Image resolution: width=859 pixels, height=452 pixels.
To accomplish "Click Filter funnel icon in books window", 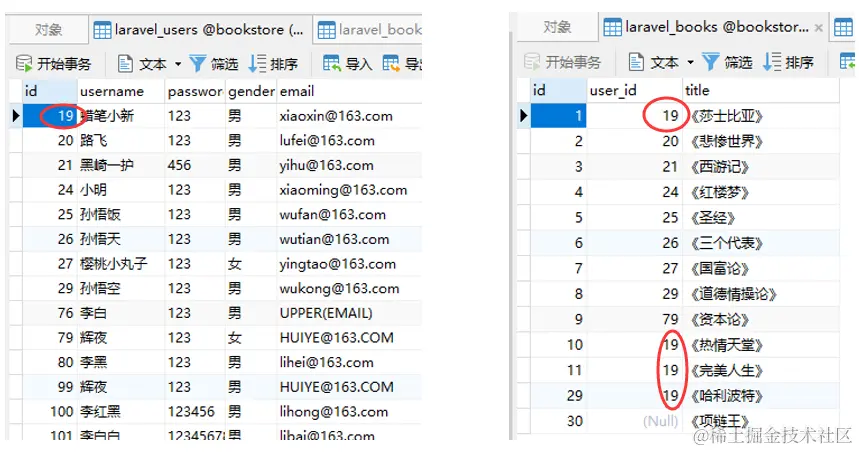I will (x=711, y=62).
